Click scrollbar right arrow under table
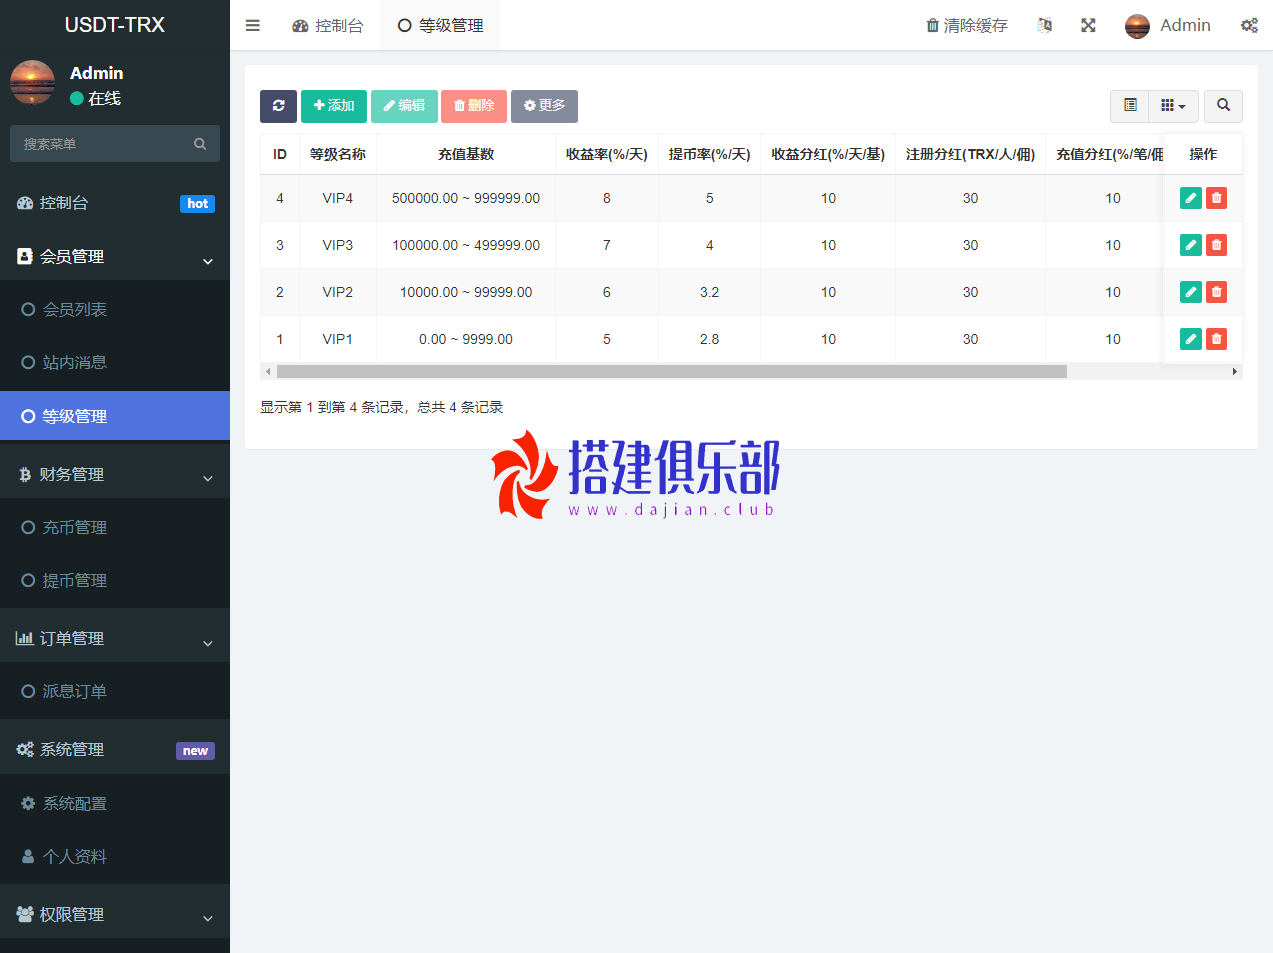Screen dimensions: 1273x953 (x=1235, y=372)
